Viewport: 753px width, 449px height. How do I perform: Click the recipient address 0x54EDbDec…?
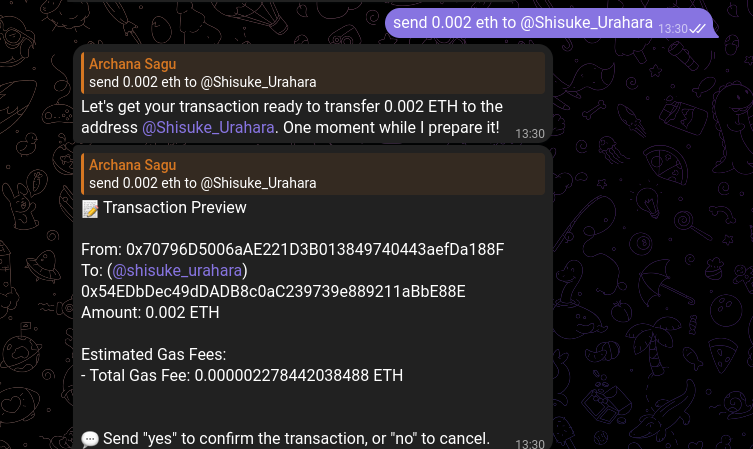coord(273,291)
